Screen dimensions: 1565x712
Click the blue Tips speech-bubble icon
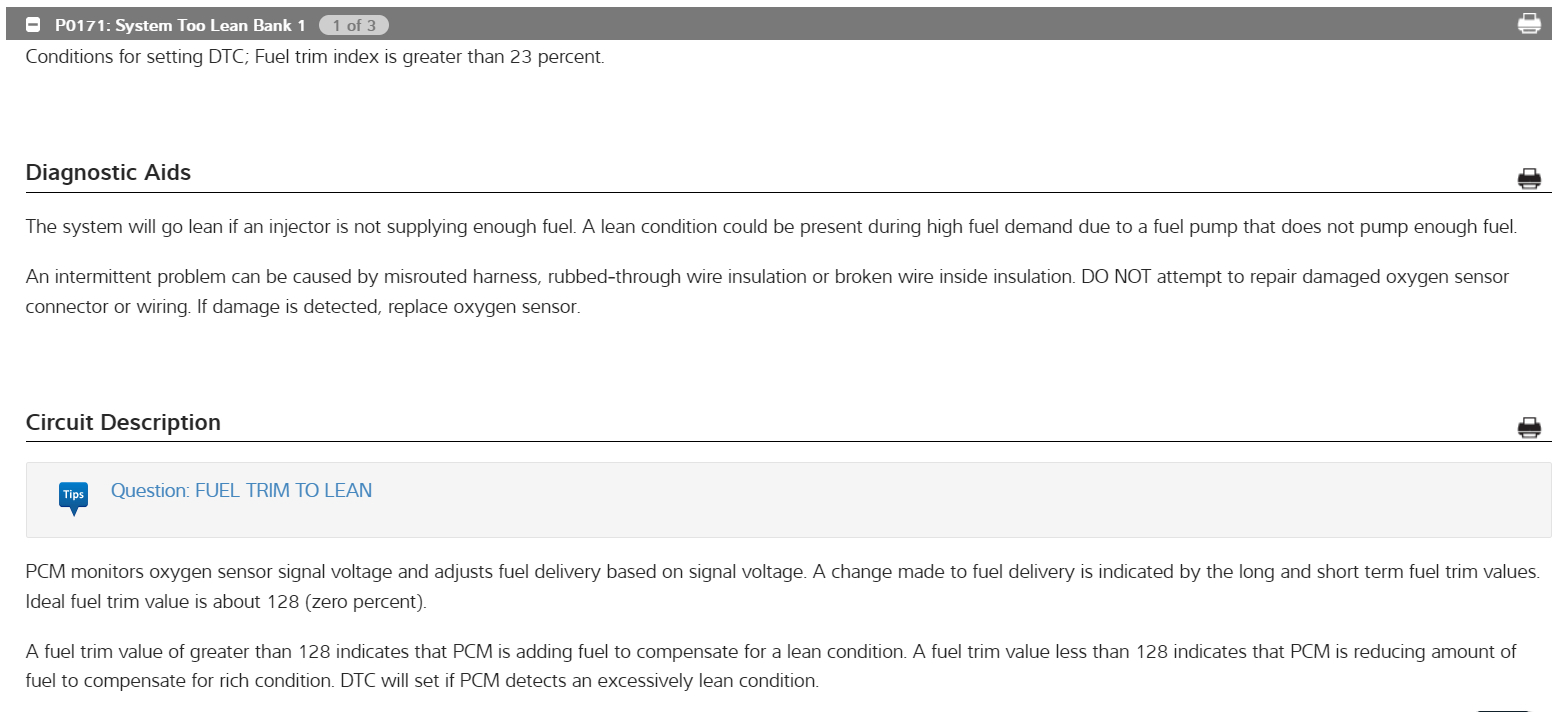pyautogui.click(x=74, y=496)
